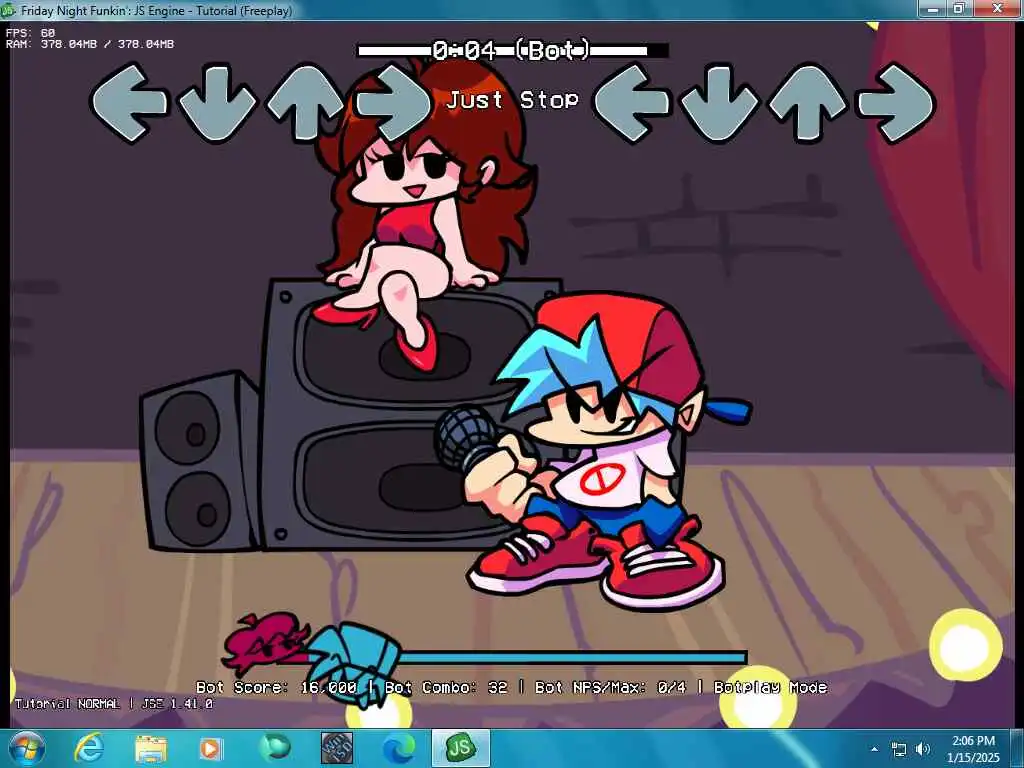Image resolution: width=1024 pixels, height=768 pixels.
Task: Click the opponent's right arrow receptor
Action: tap(394, 103)
